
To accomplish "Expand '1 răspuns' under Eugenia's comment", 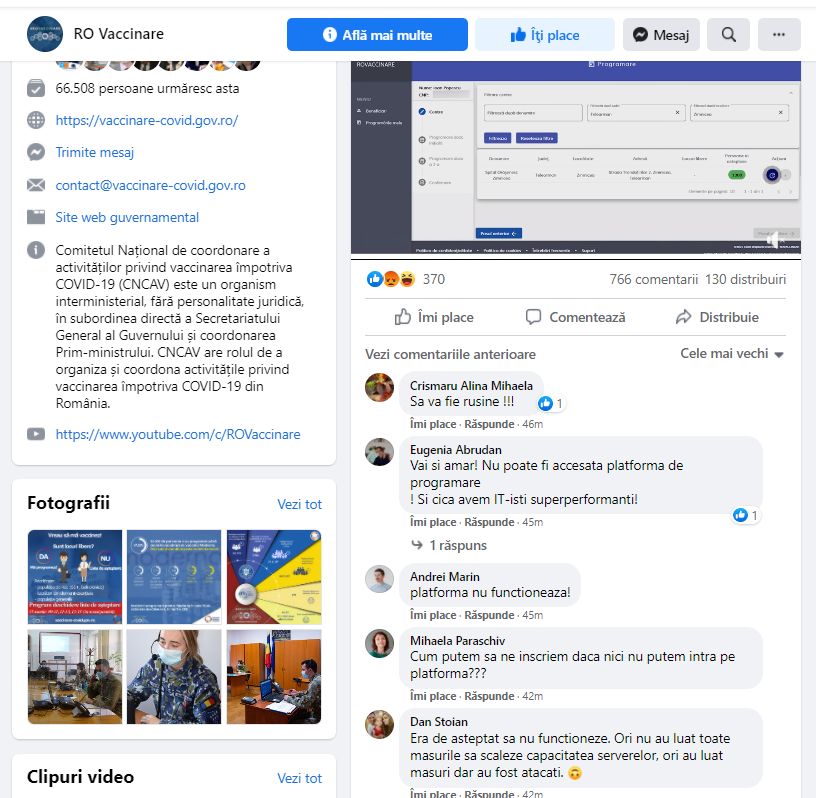I will [449, 546].
